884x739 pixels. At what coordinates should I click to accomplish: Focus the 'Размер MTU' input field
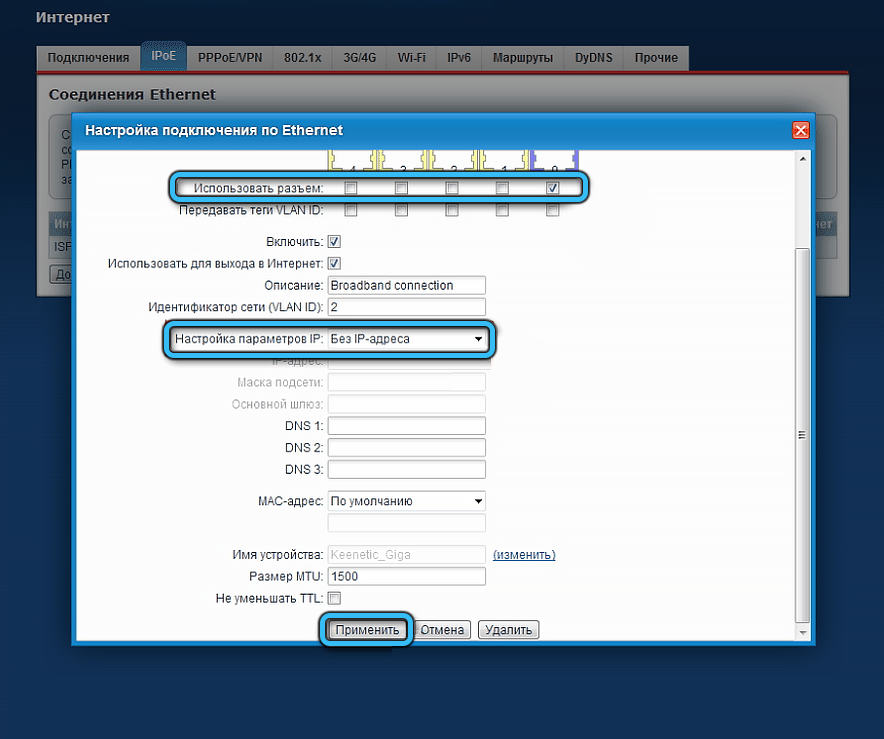406,576
